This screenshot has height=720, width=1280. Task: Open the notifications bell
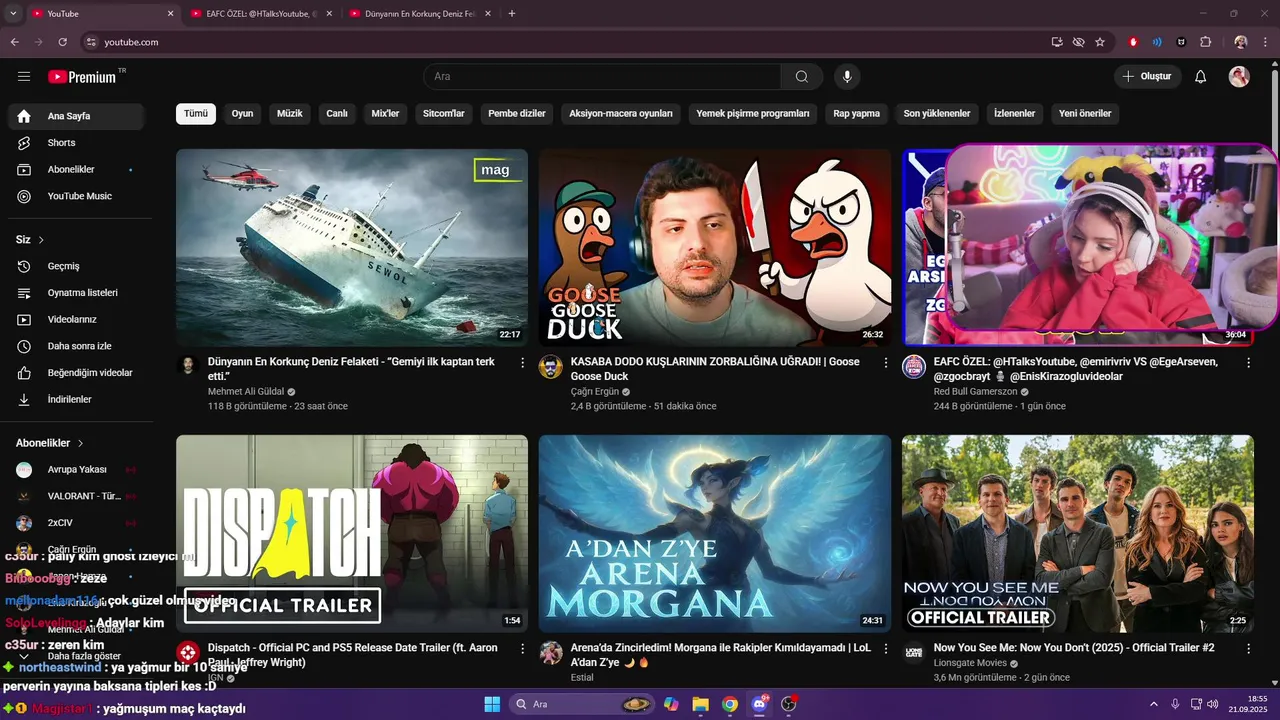tap(1201, 77)
